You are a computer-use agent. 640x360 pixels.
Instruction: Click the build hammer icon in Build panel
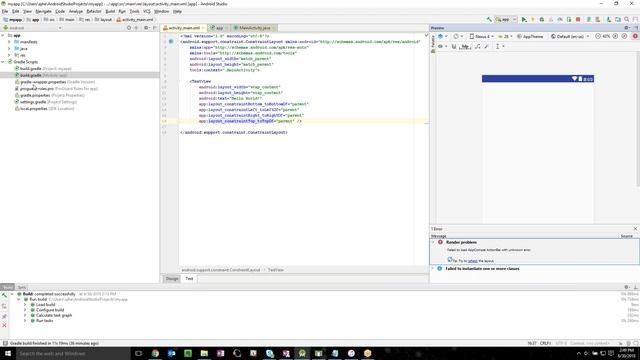click(x=4, y=295)
